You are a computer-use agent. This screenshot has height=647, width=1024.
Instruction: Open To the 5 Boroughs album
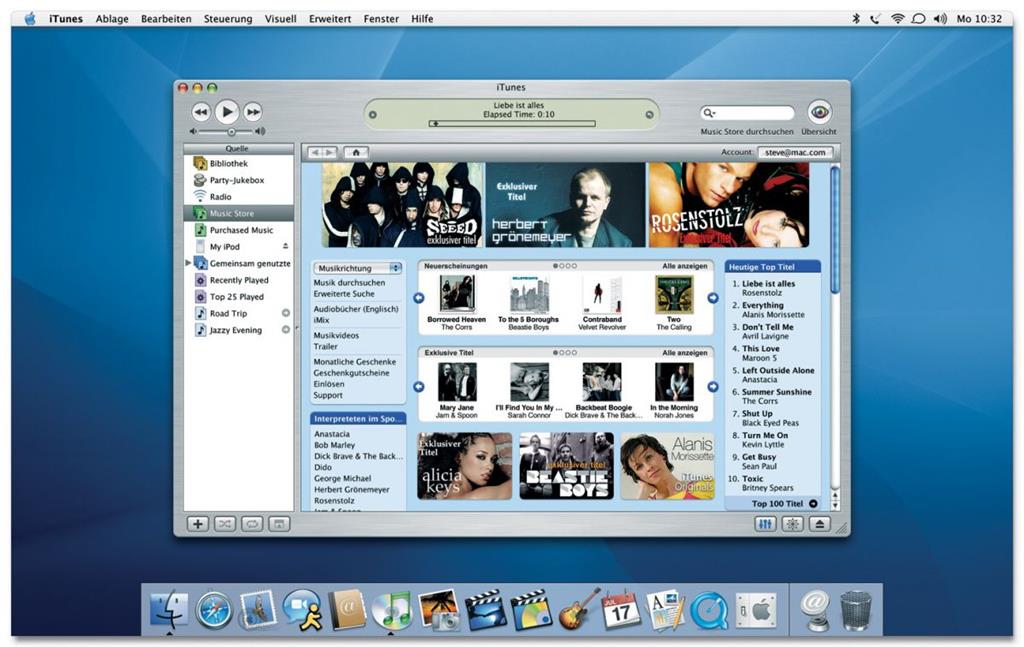point(528,294)
